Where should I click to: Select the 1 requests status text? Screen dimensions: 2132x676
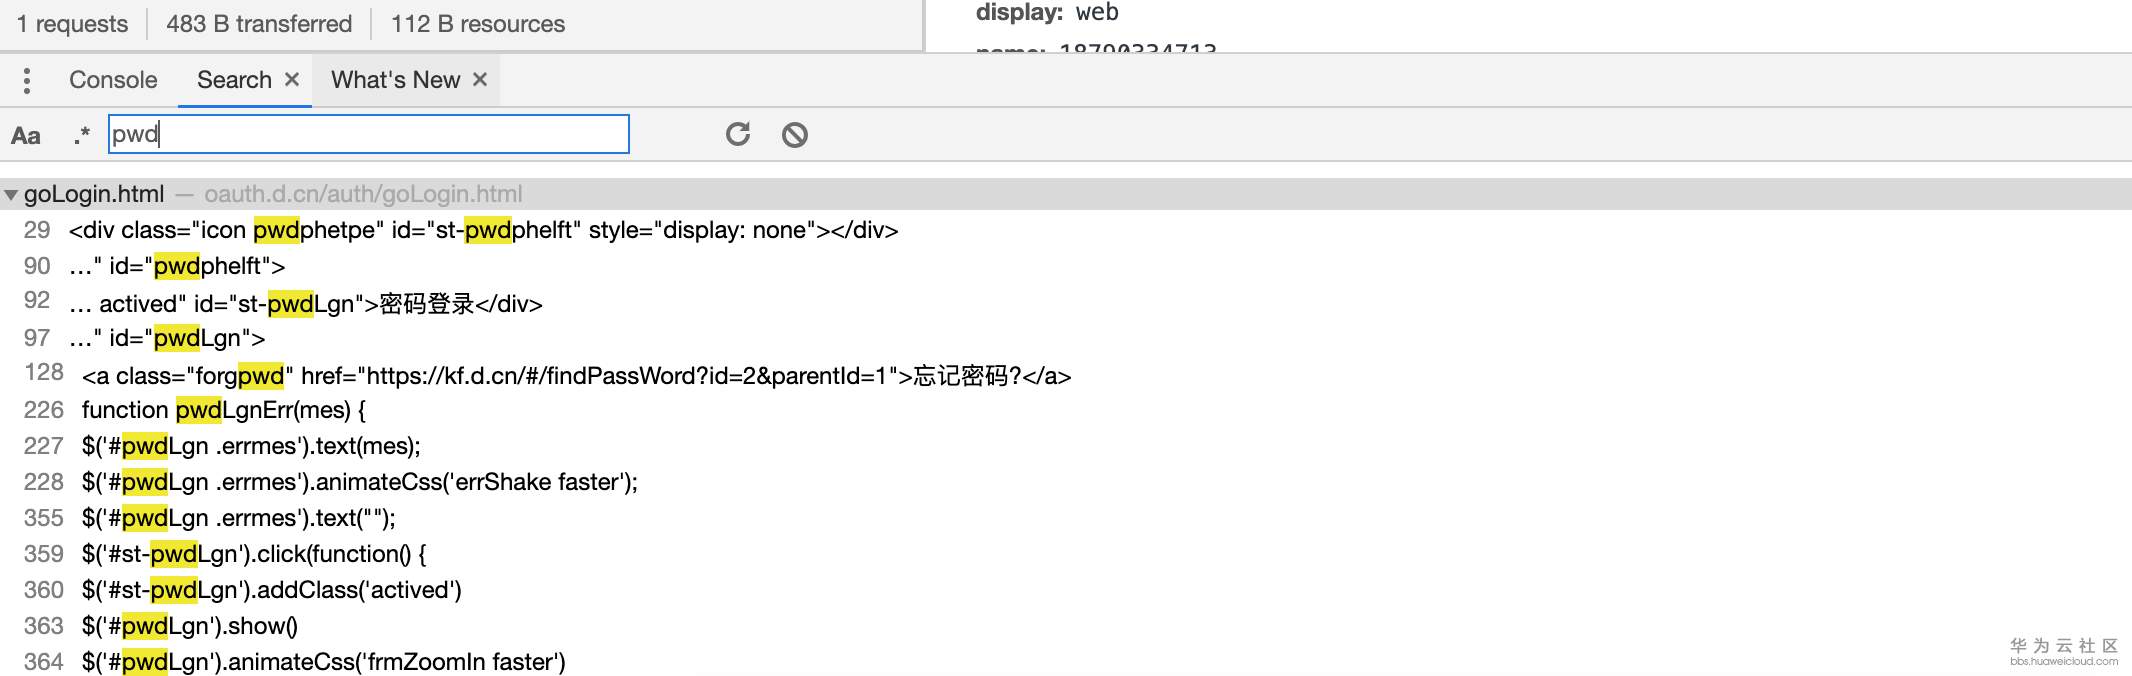pyautogui.click(x=72, y=24)
